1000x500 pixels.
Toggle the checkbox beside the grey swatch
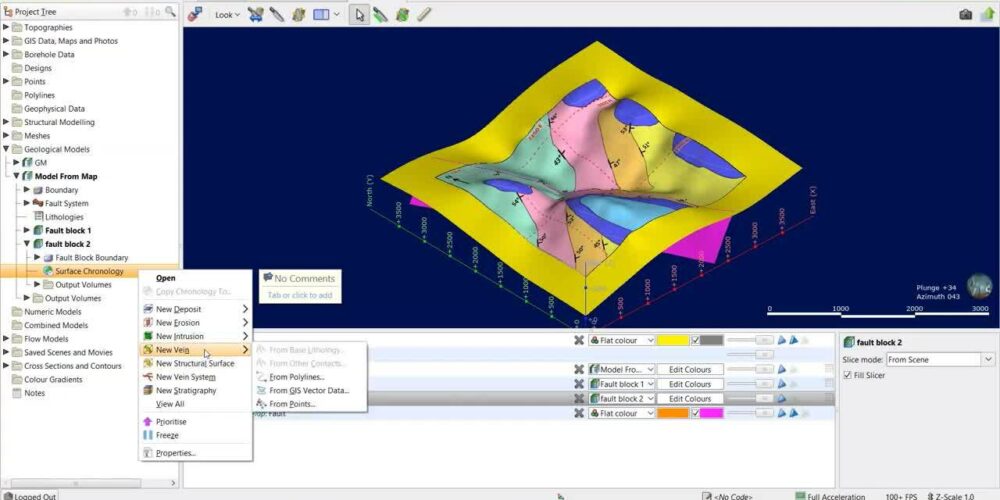point(696,341)
